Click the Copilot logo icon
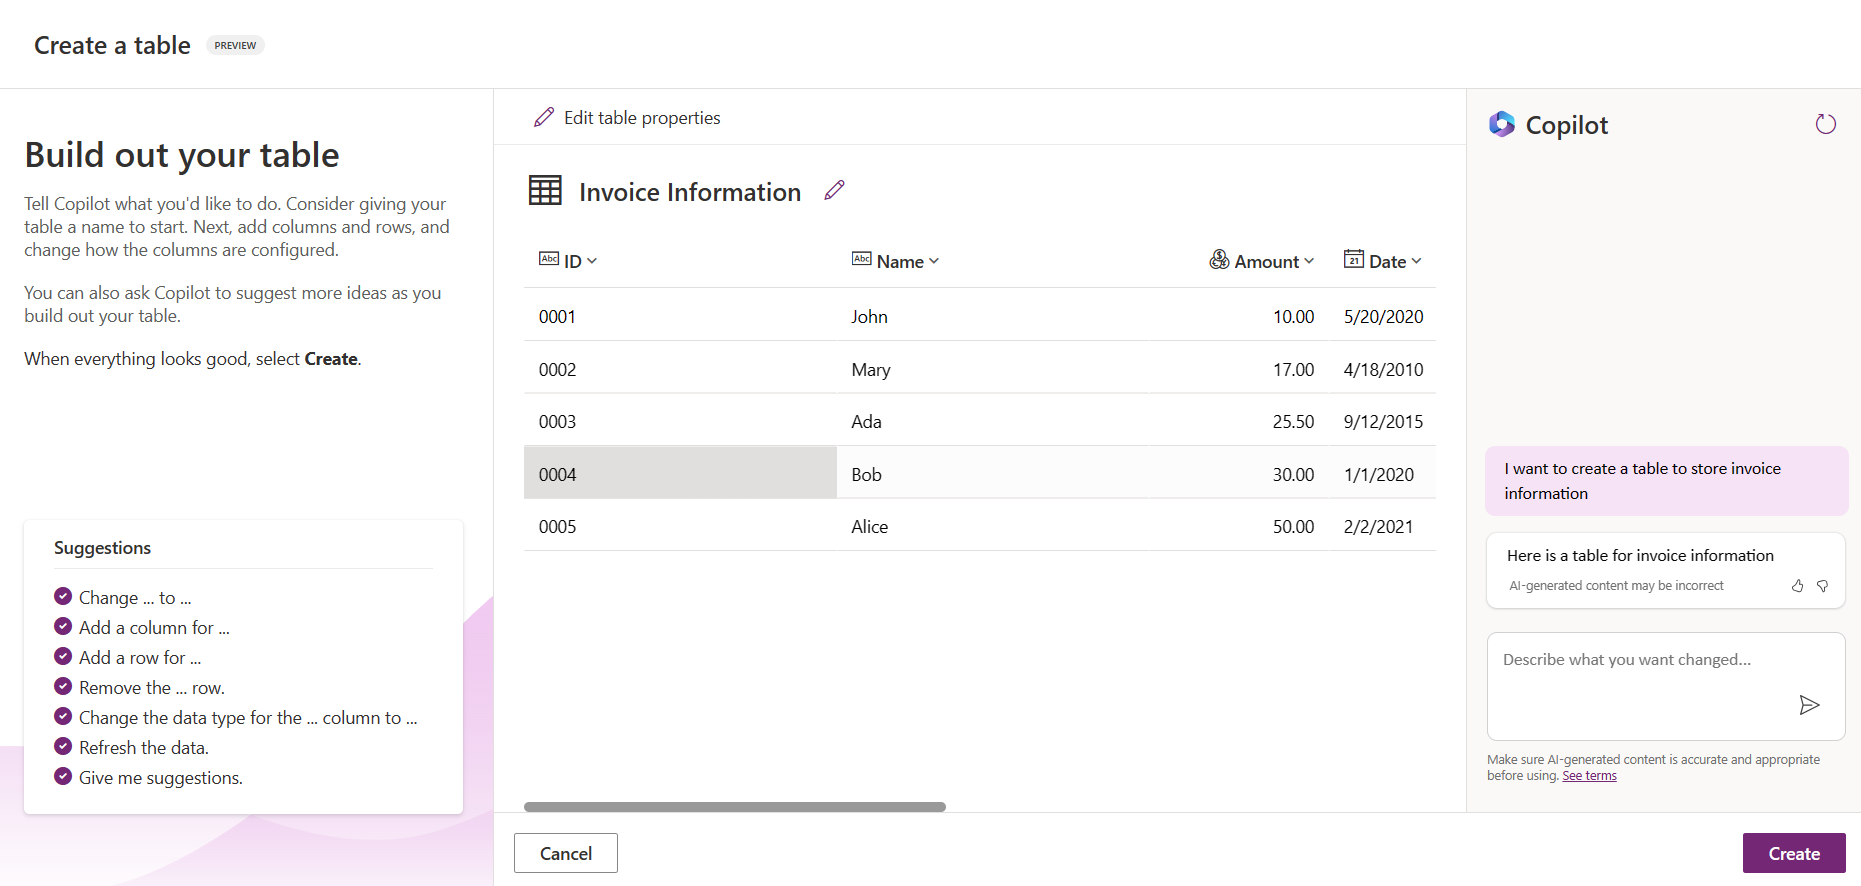This screenshot has height=886, width=1861. 1501,124
